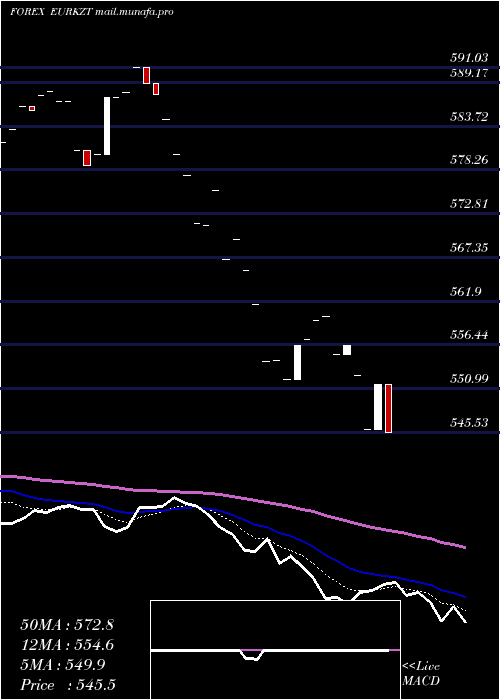Click the 591.03 price level label
This screenshot has width=500, height=700.
click(x=469, y=58)
